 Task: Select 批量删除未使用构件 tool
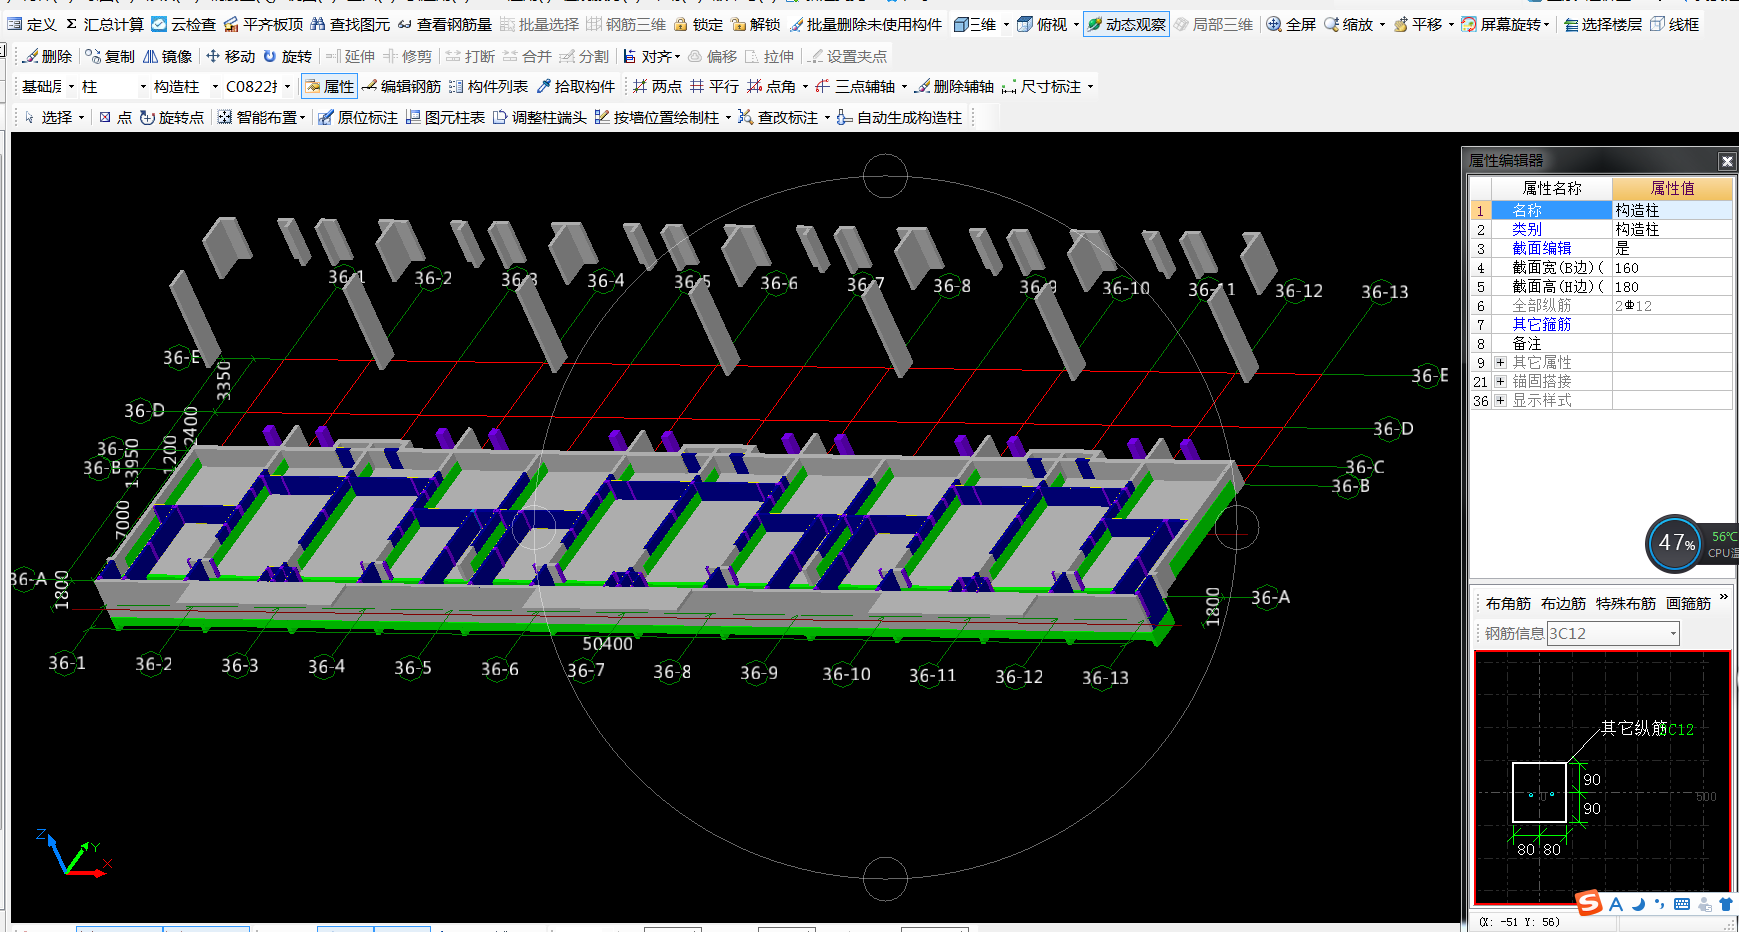(866, 24)
